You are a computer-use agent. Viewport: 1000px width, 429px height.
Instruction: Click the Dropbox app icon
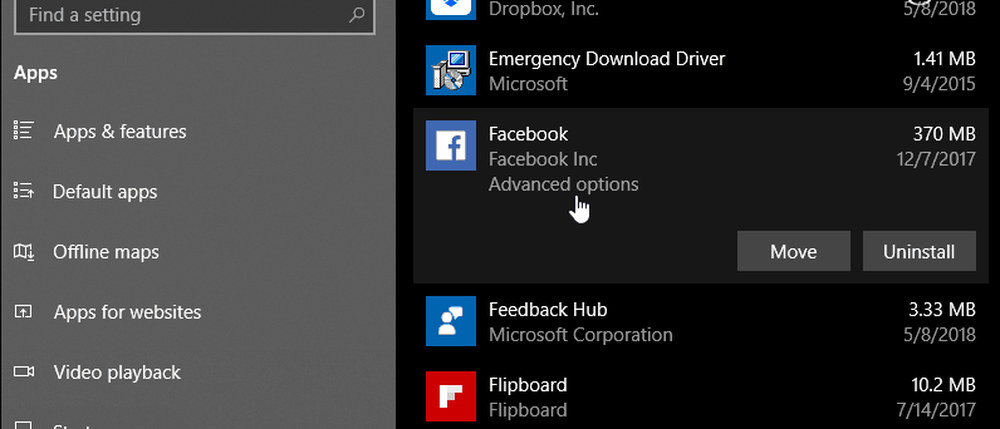point(450,10)
